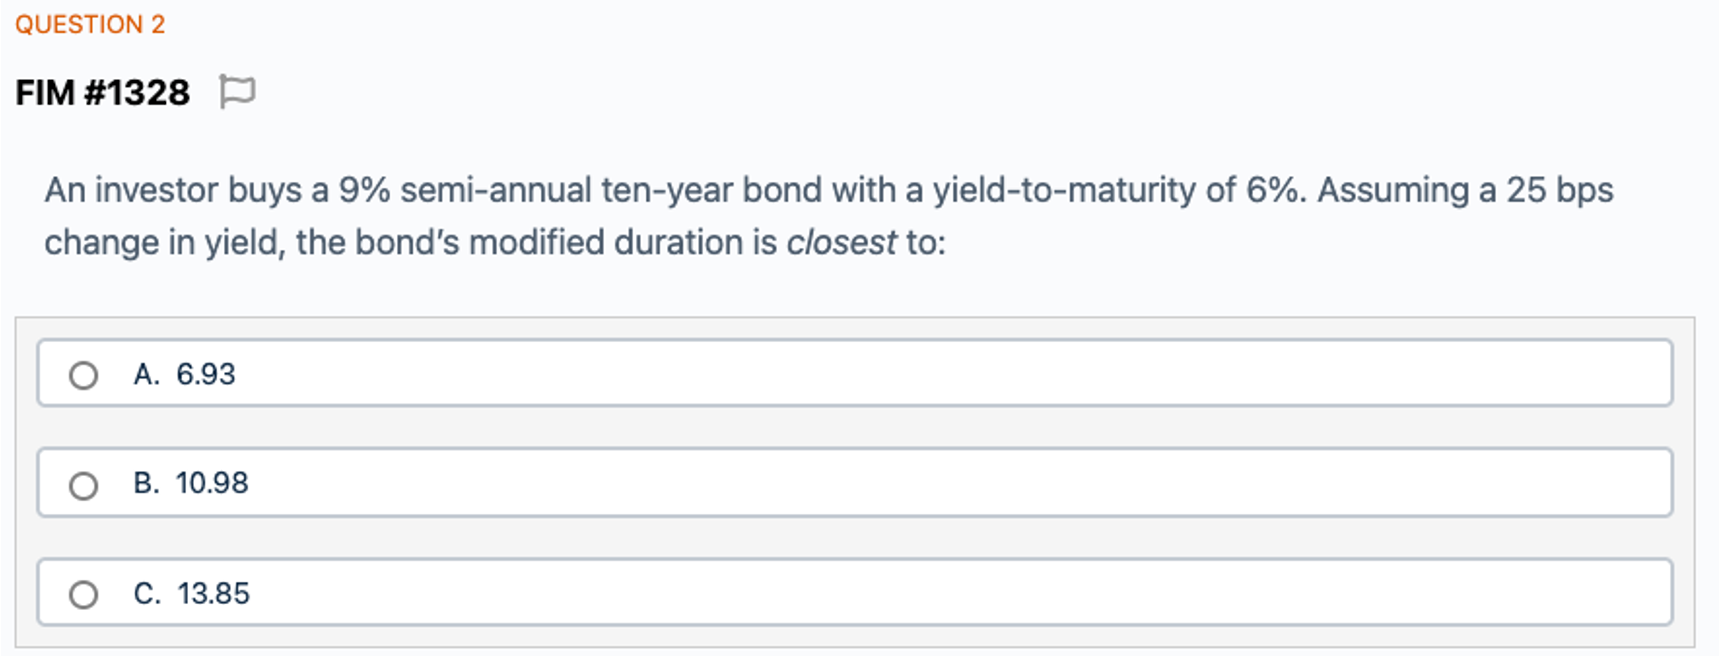This screenshot has width=1720, height=656.
Task: Click the 6.93 answer value text
Action: pos(206,374)
